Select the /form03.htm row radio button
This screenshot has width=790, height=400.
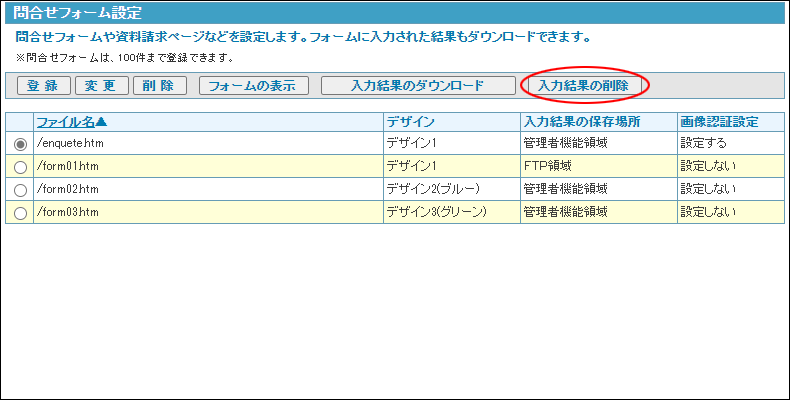(x=20, y=212)
